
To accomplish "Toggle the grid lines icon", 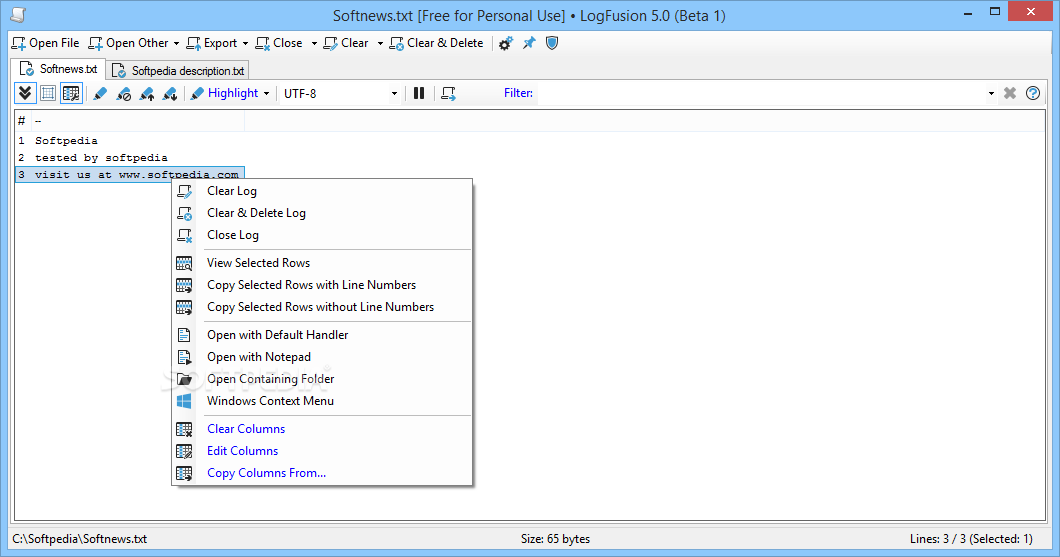I will [x=48, y=93].
